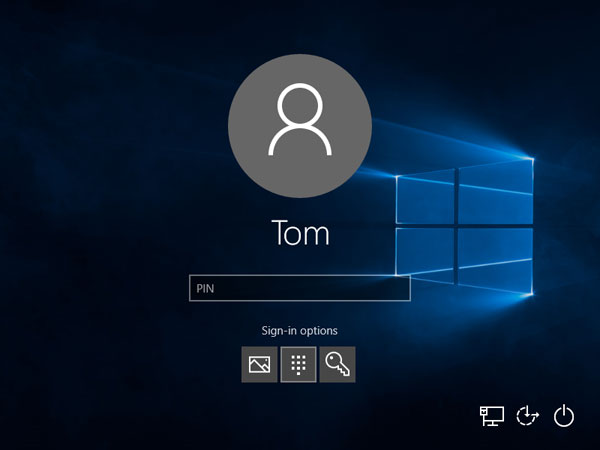The width and height of the screenshot is (600, 450).
Task: Click the Sign-in options label
Action: tap(299, 331)
